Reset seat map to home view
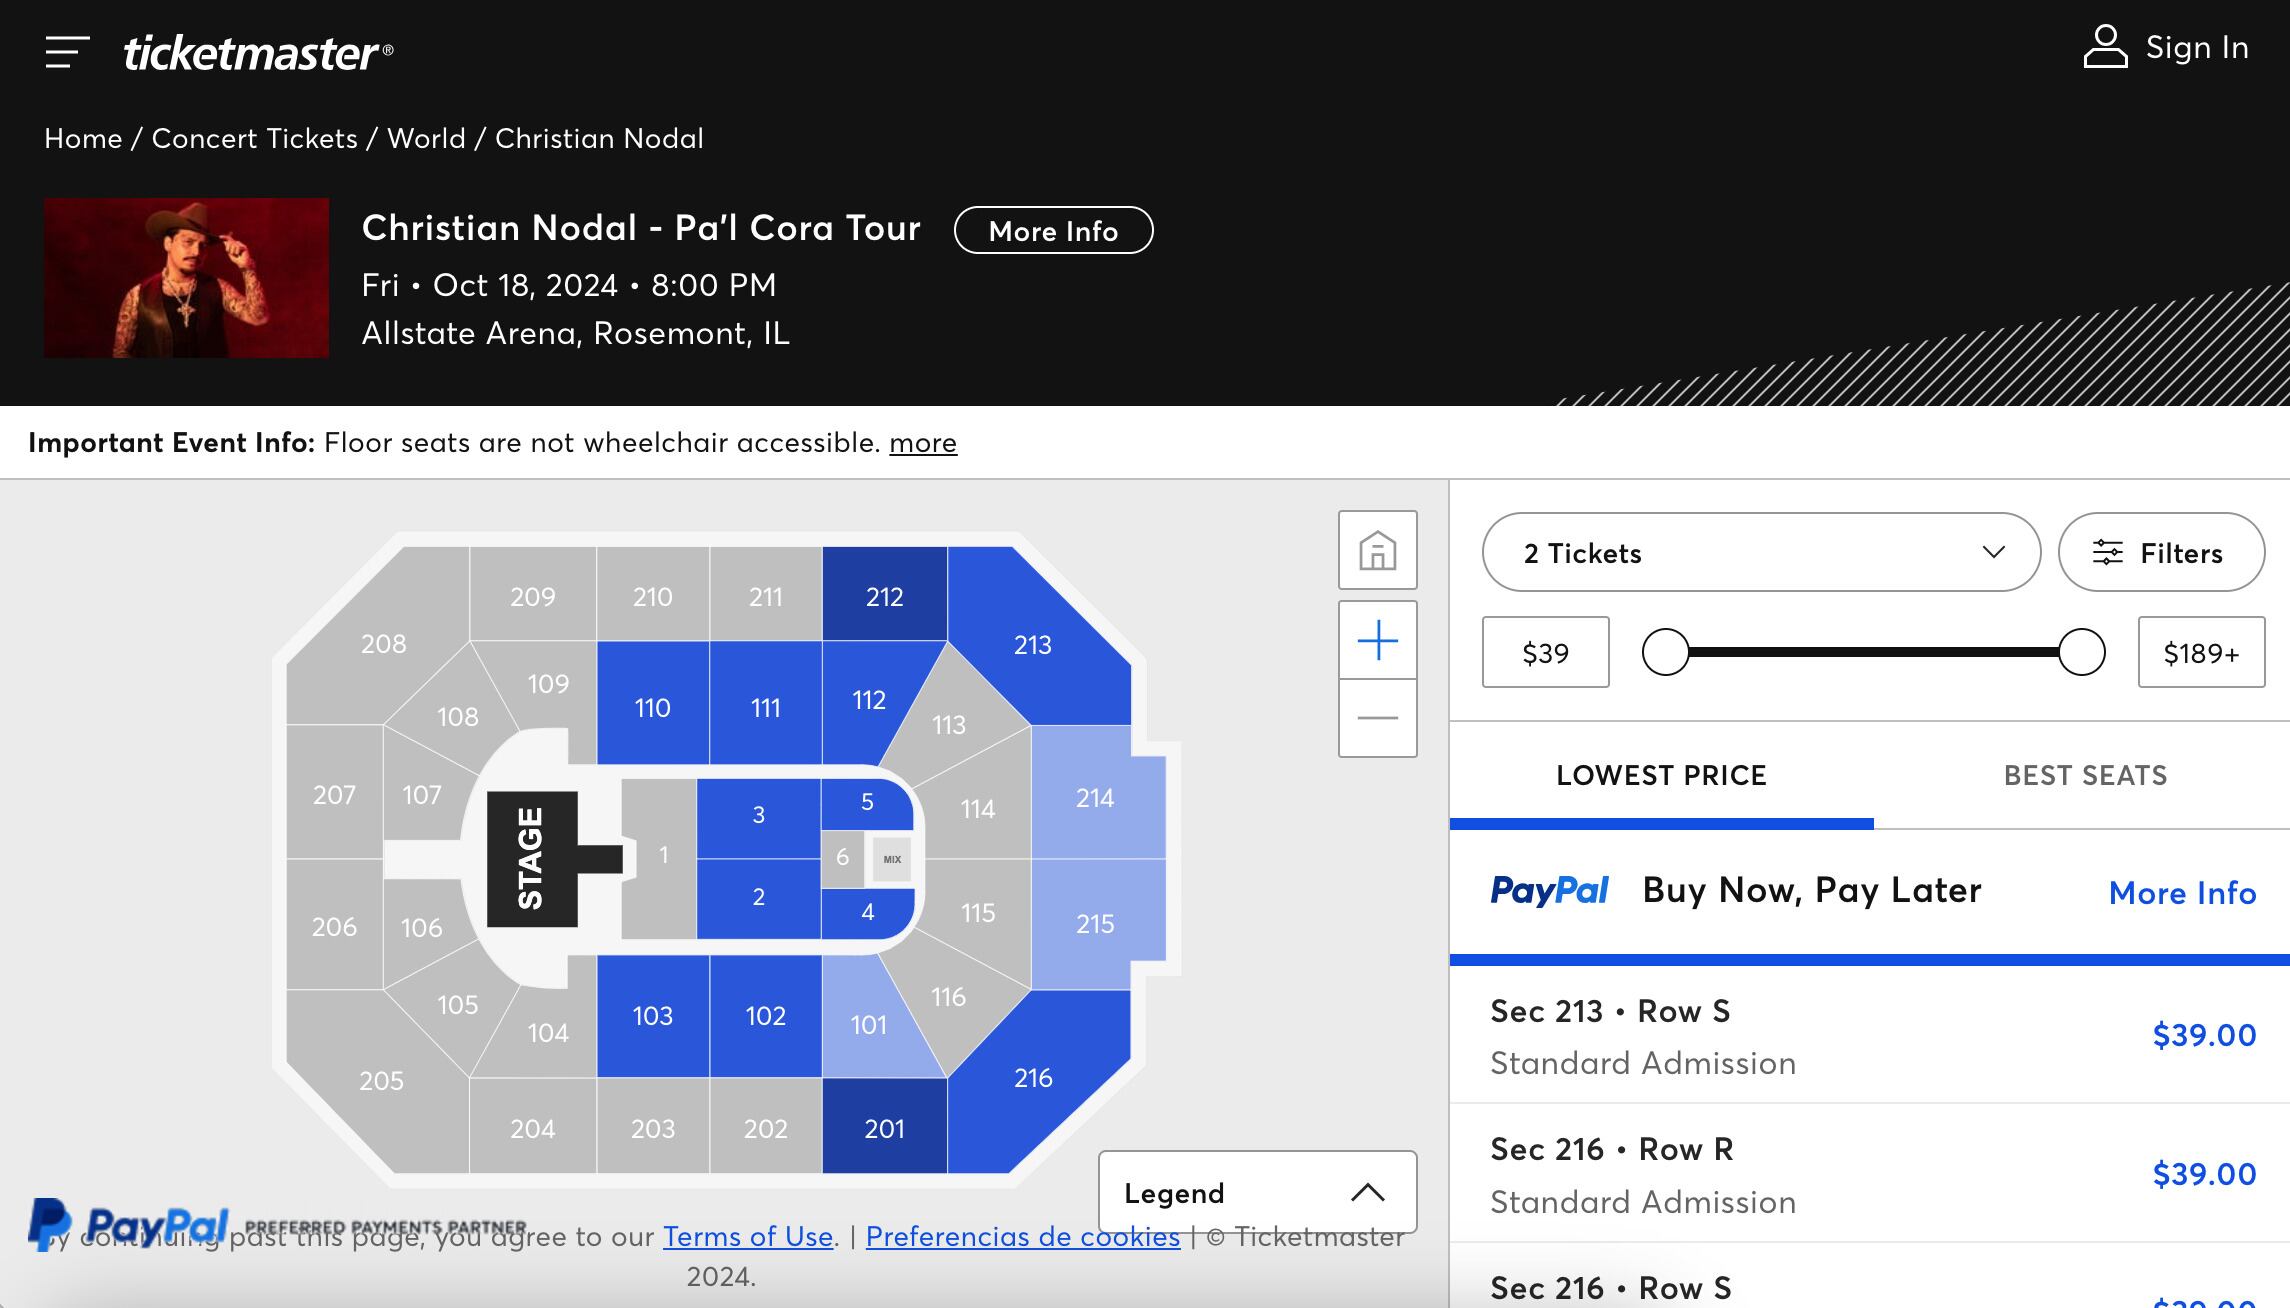2290x1308 pixels. point(1377,550)
